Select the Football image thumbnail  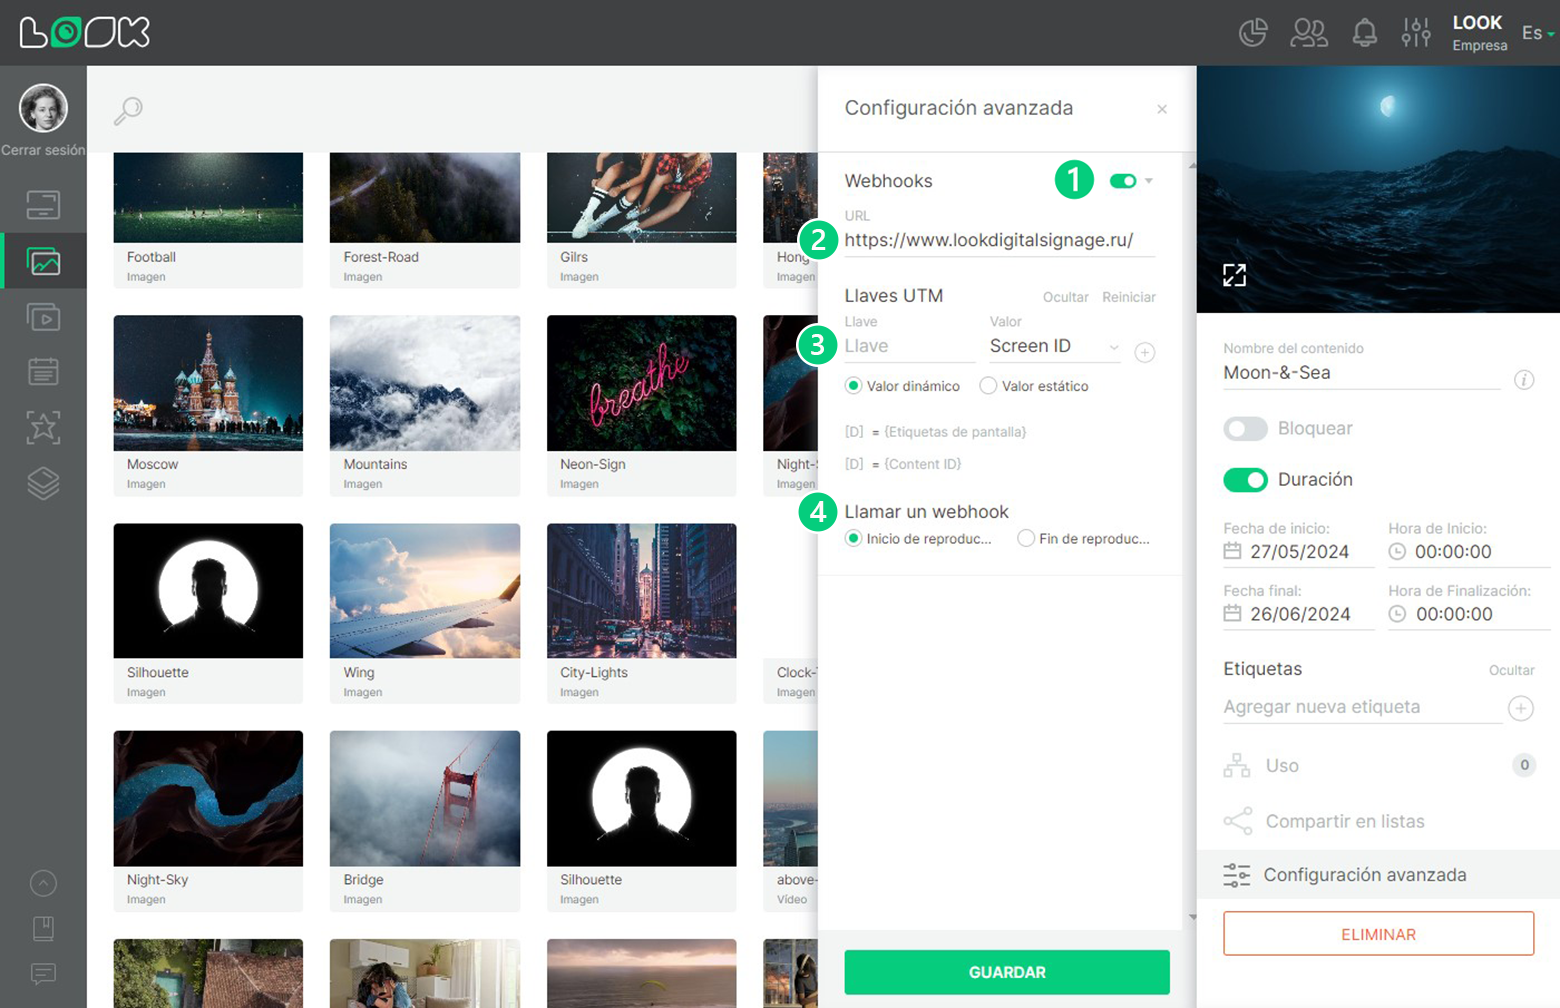(208, 198)
